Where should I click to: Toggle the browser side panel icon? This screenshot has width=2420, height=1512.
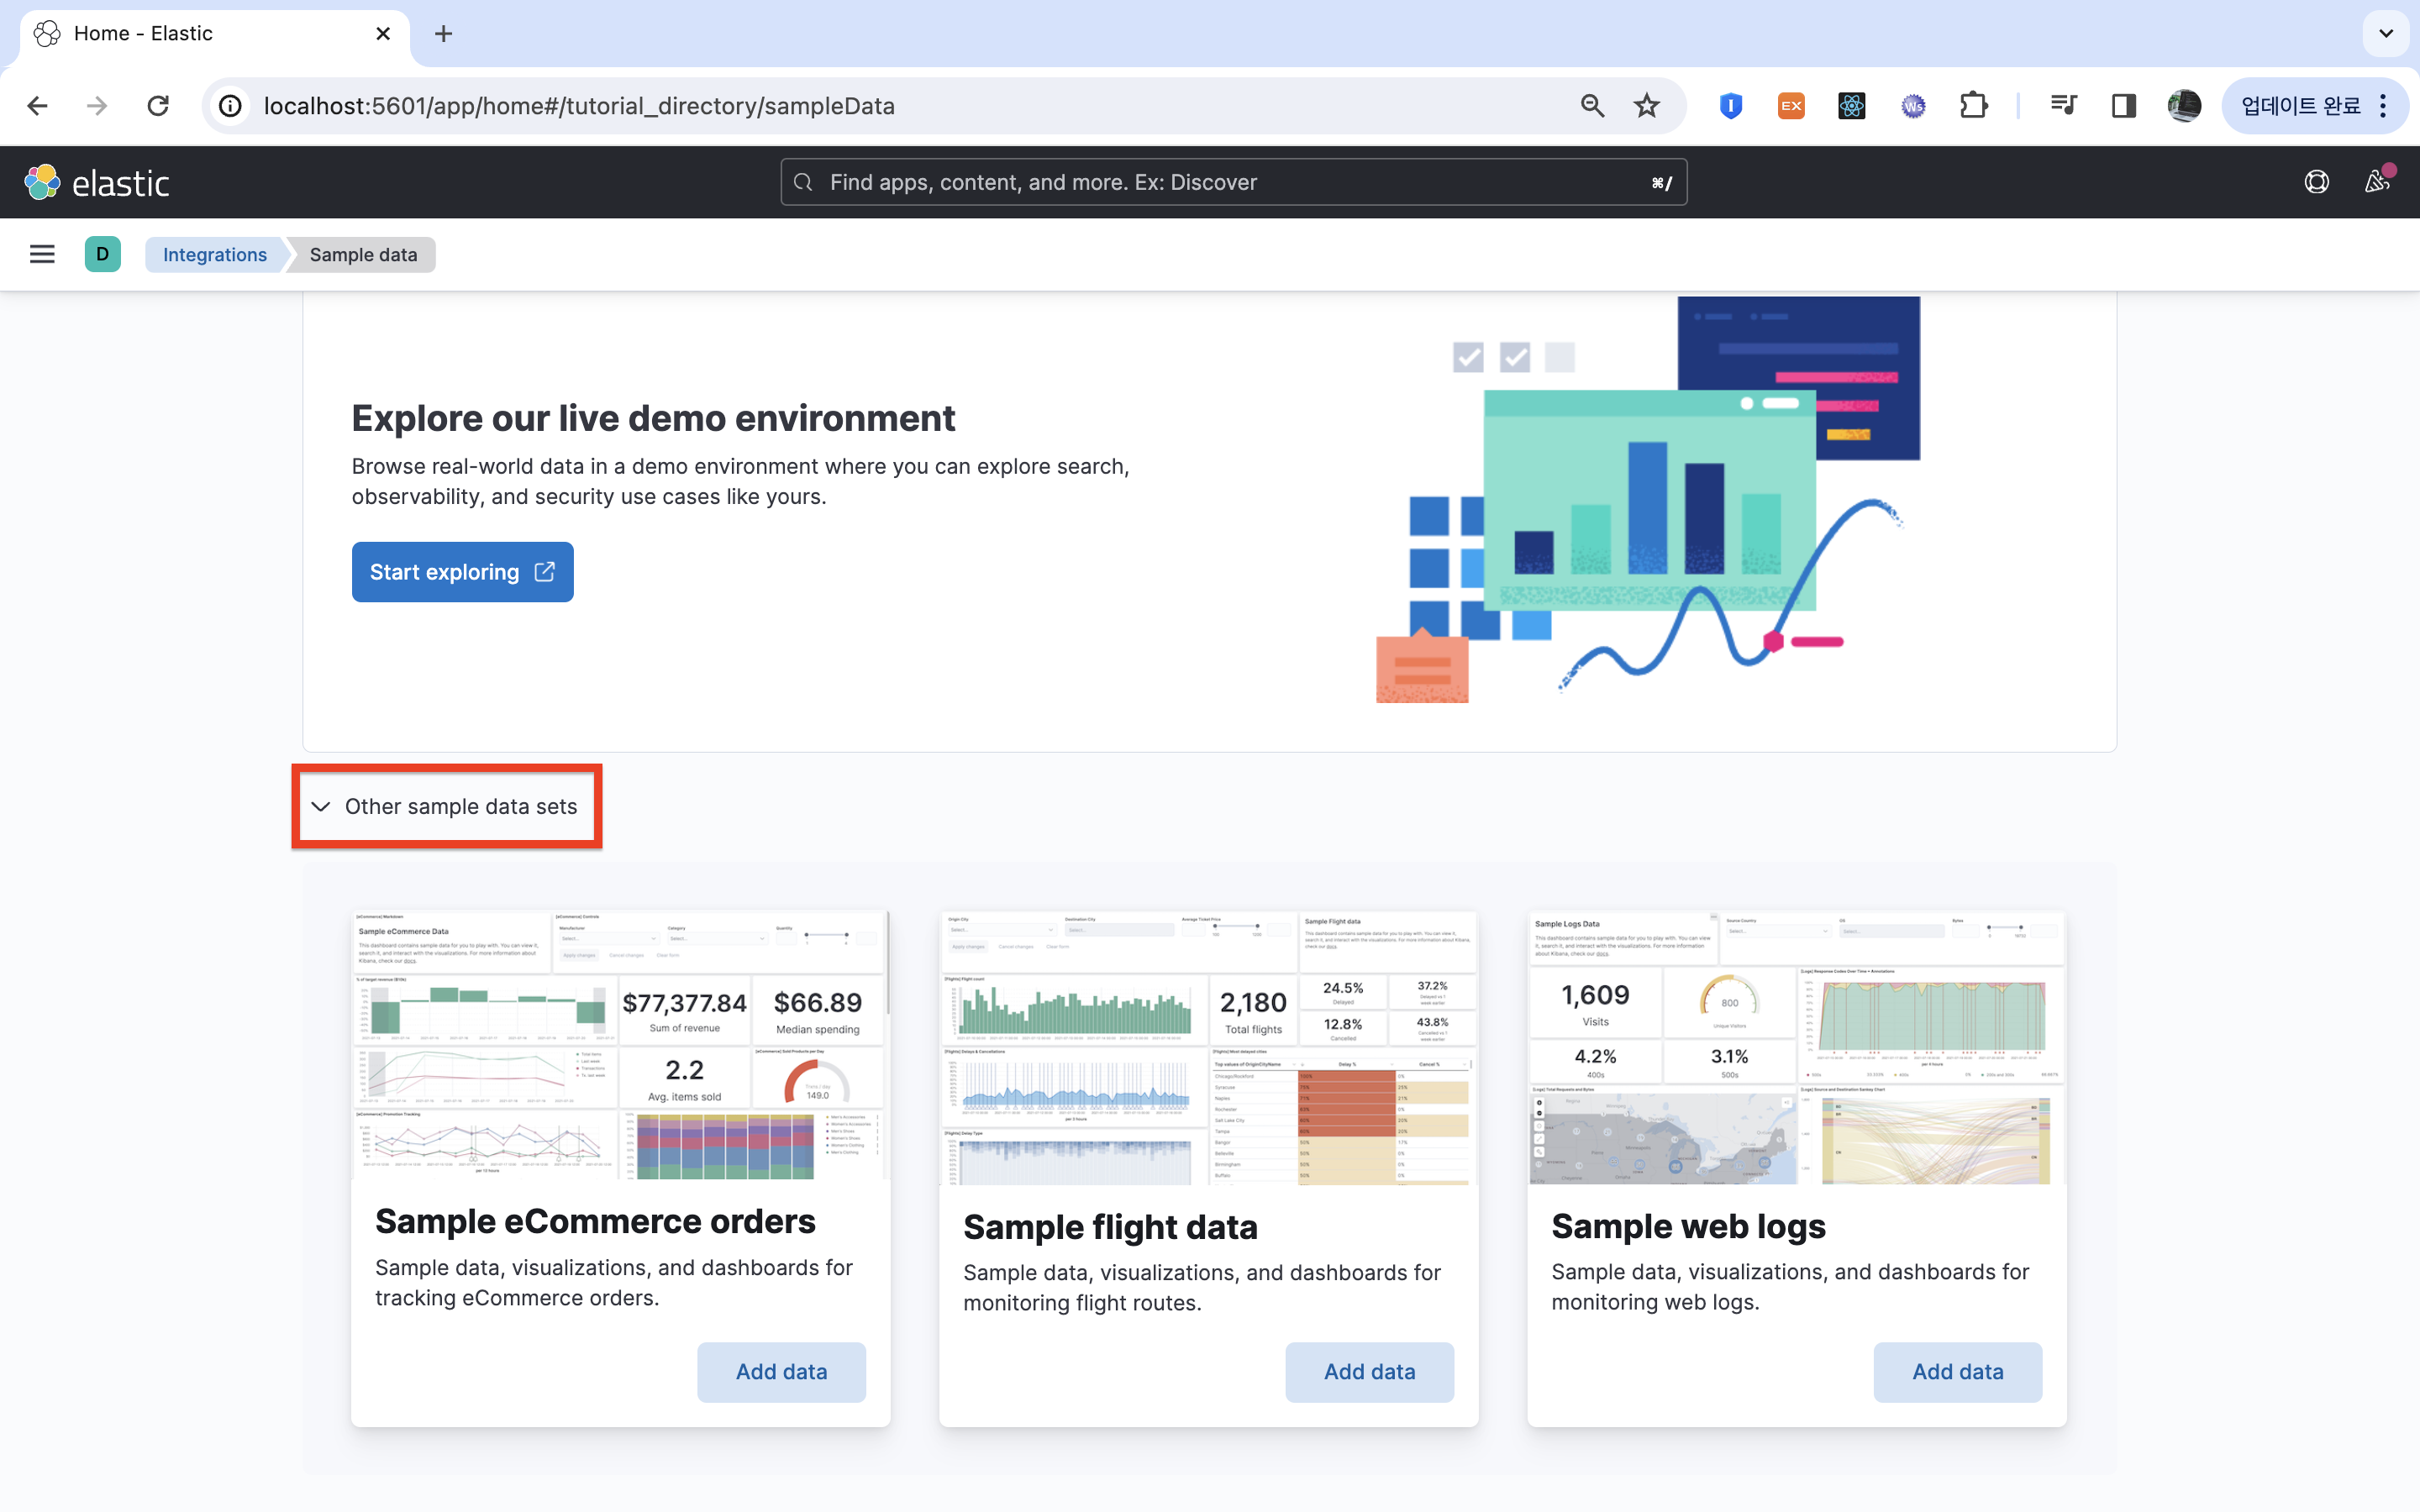[2123, 106]
